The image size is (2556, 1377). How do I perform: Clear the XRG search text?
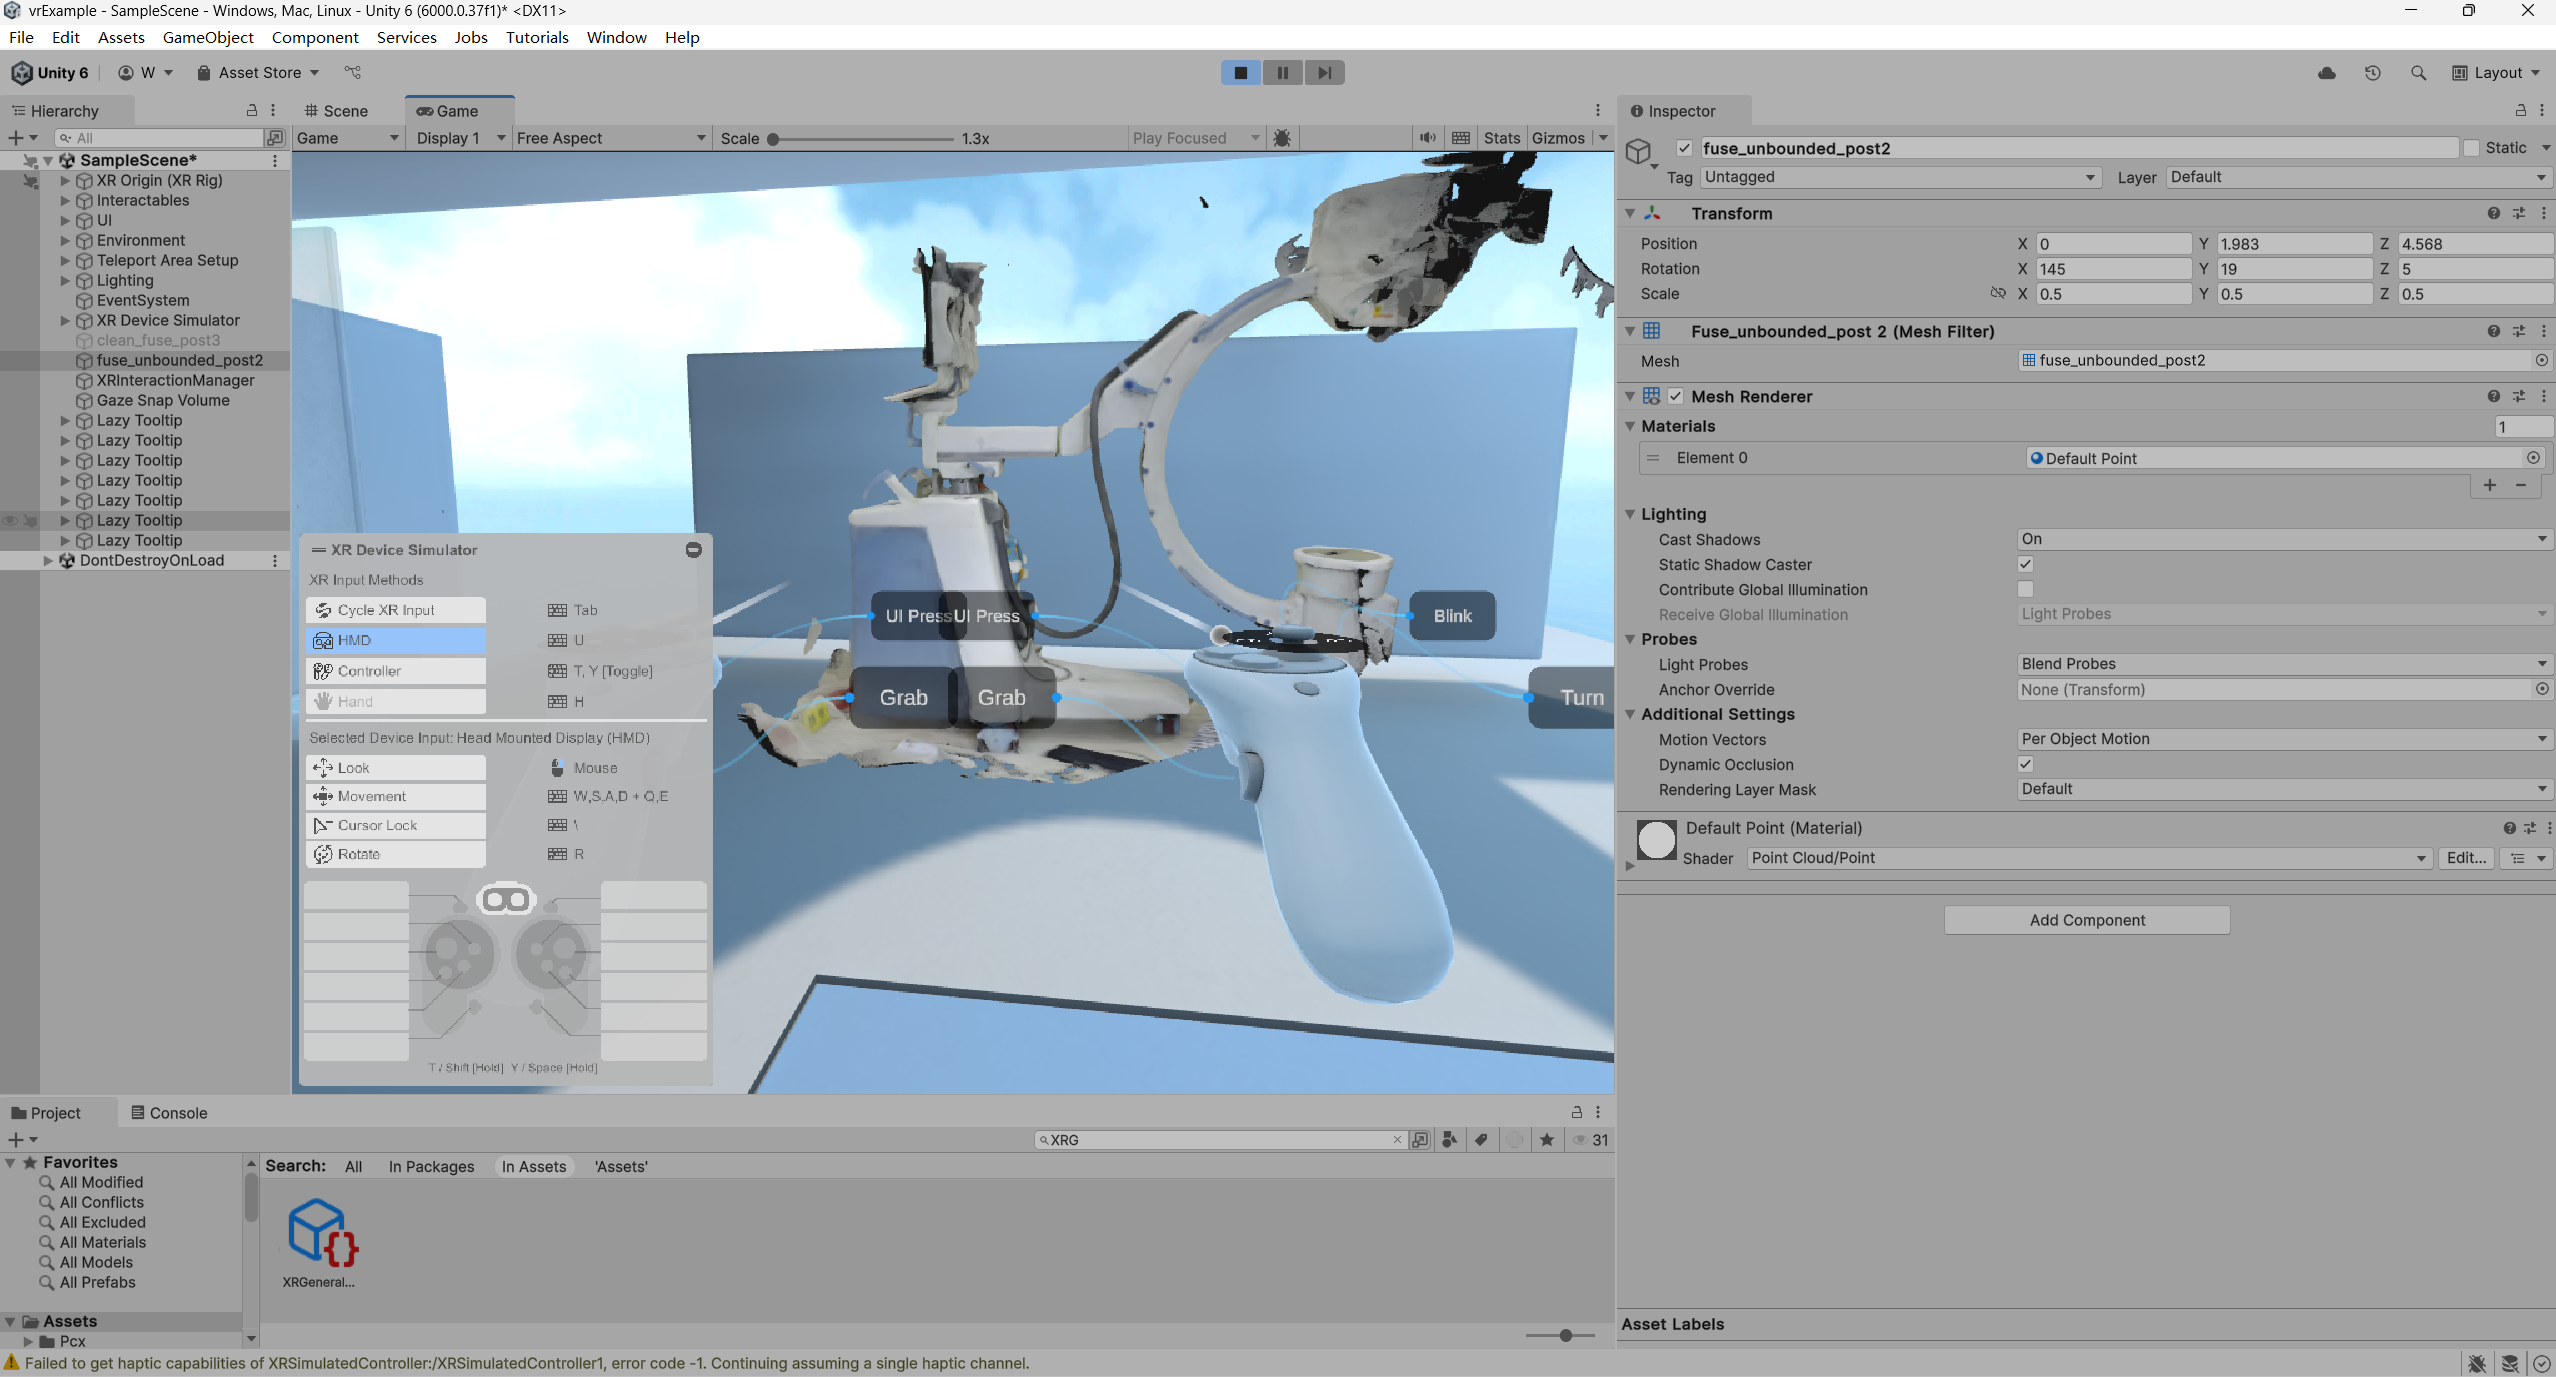pos(1396,1140)
